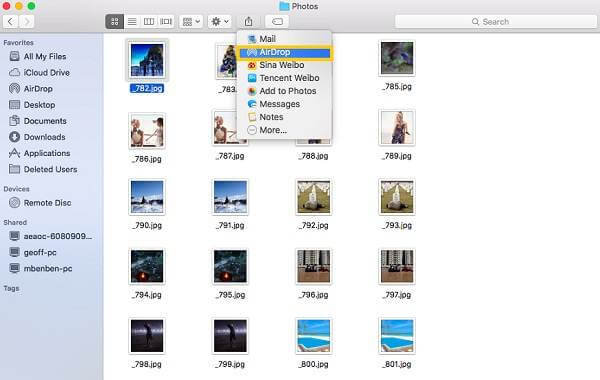This screenshot has width=600, height=380.
Task: Select the _790.jpg thumbnail
Action: [147, 197]
